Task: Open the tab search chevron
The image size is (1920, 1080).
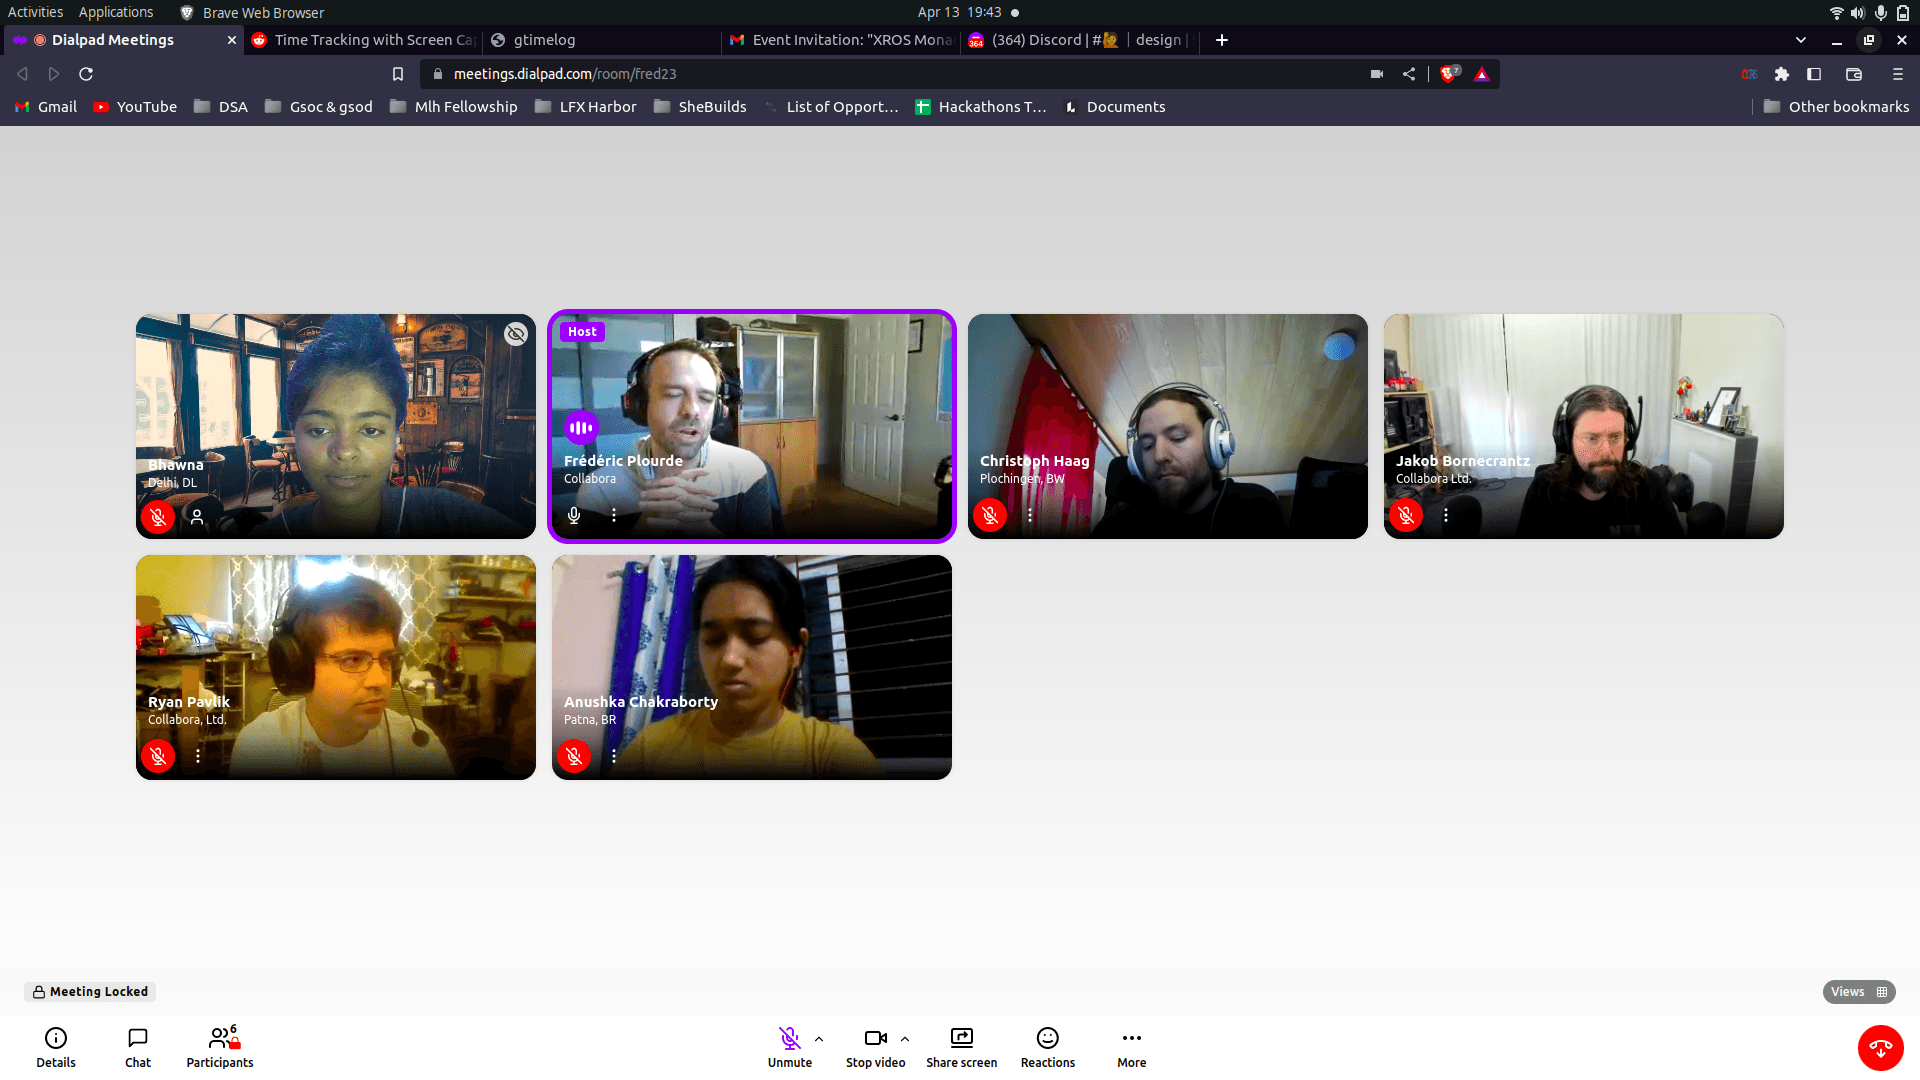Action: pos(1801,40)
